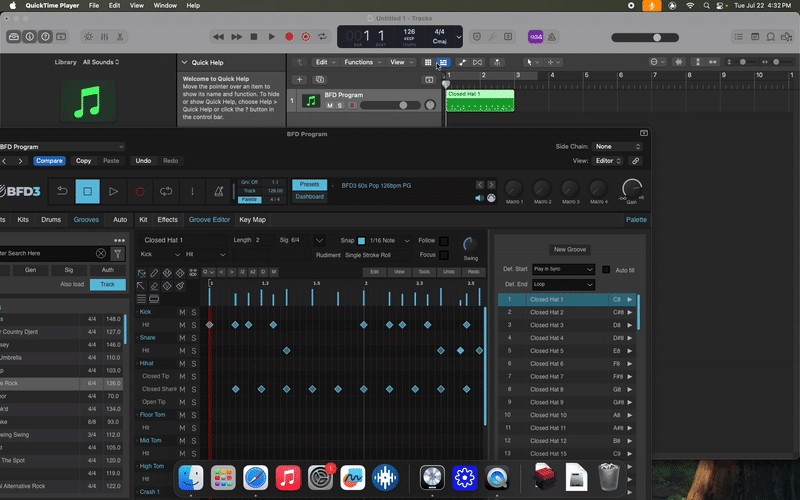Turn the Swing knob in Groove Editor
800x500 pixels.
[470, 244]
